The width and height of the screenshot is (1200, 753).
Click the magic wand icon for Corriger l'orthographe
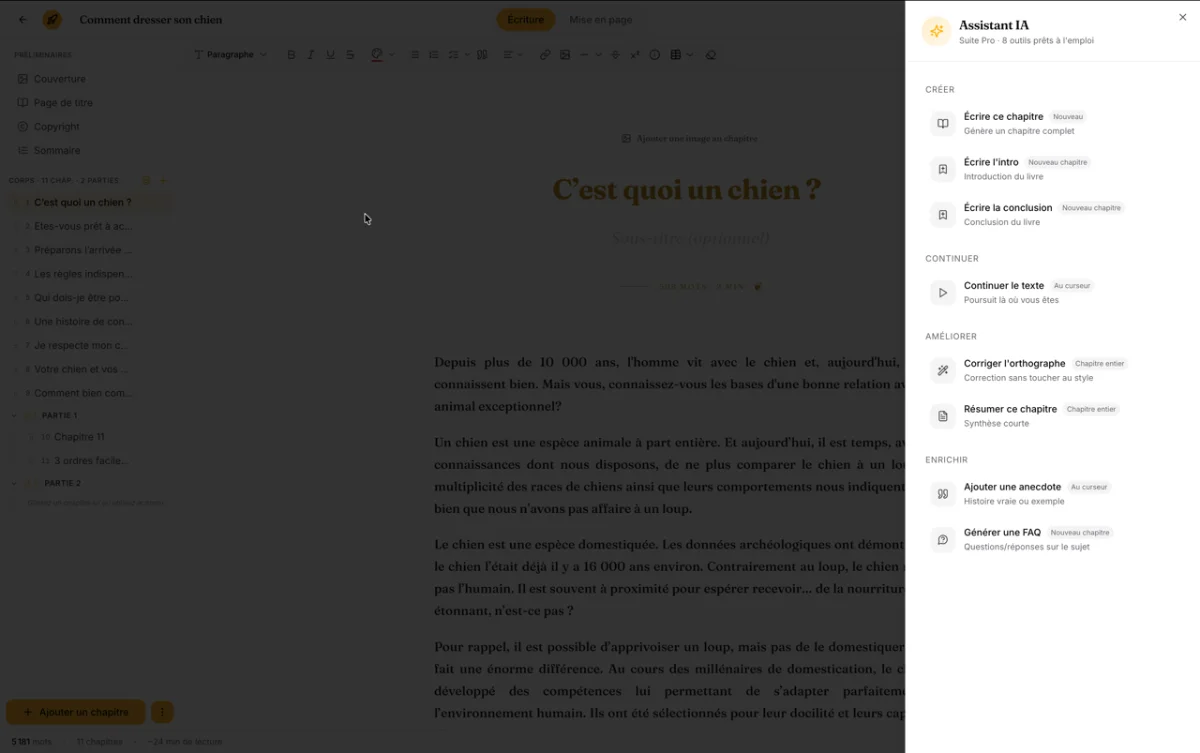[942, 371]
